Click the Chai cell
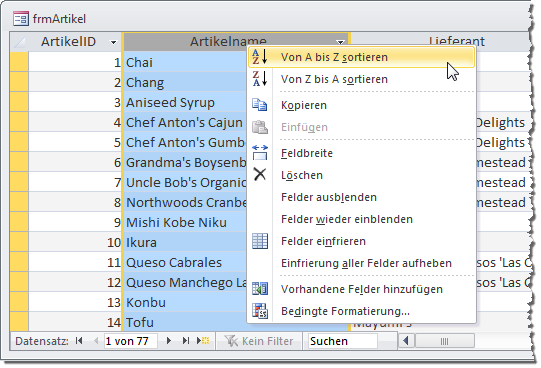This screenshot has width=541, height=368. click(x=185, y=62)
